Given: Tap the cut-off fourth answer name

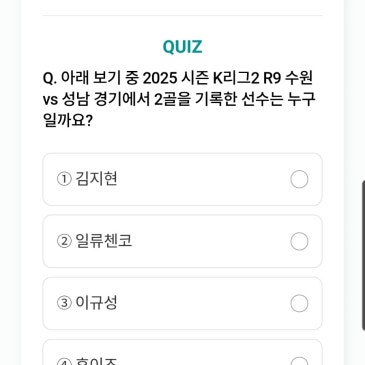Looking at the screenshot, I should tap(96, 361).
